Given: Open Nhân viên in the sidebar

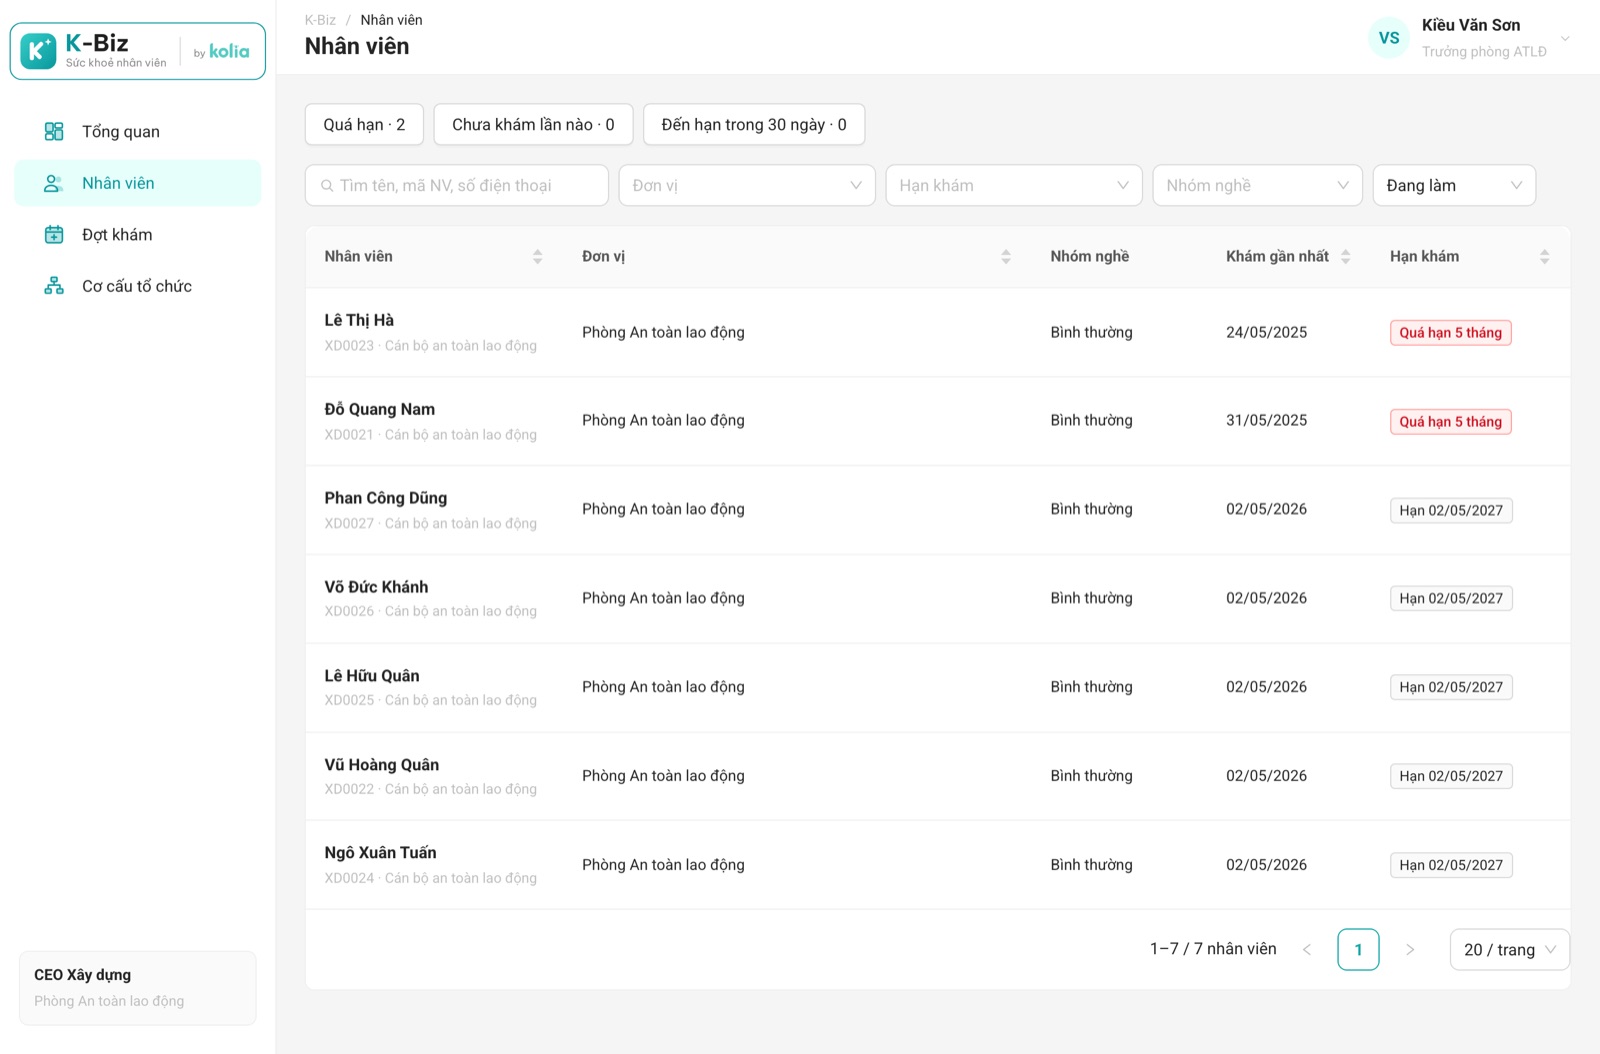Looking at the screenshot, I should click(138, 183).
